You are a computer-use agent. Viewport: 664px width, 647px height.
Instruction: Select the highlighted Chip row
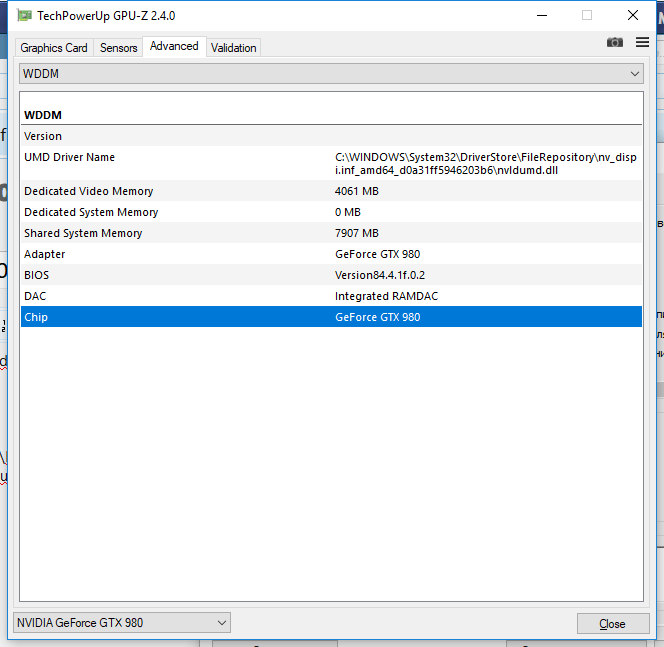[x=331, y=317]
